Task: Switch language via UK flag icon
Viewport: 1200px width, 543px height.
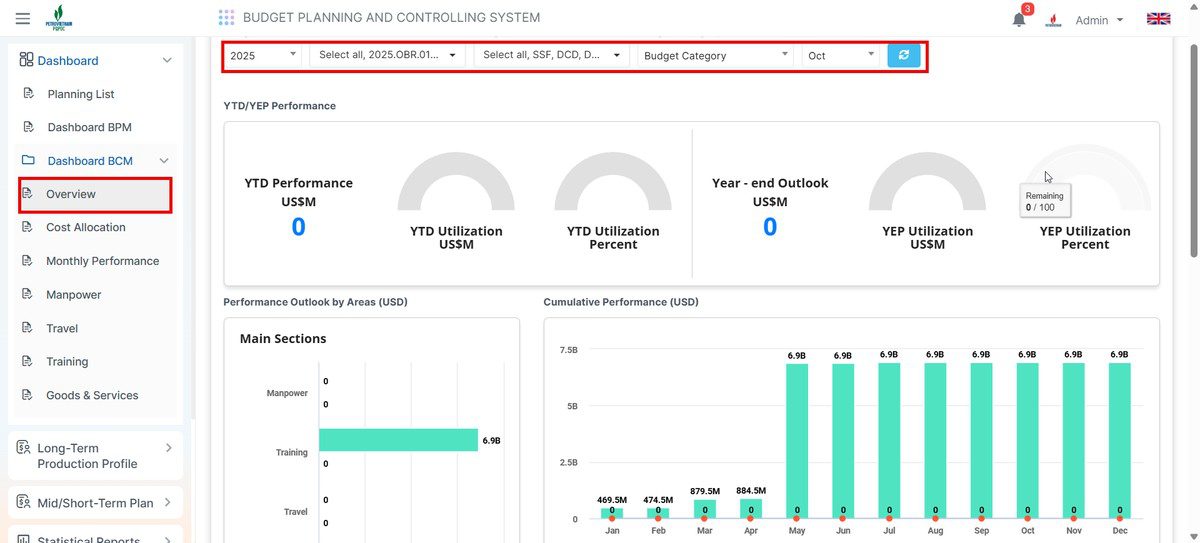Action: point(1158,19)
